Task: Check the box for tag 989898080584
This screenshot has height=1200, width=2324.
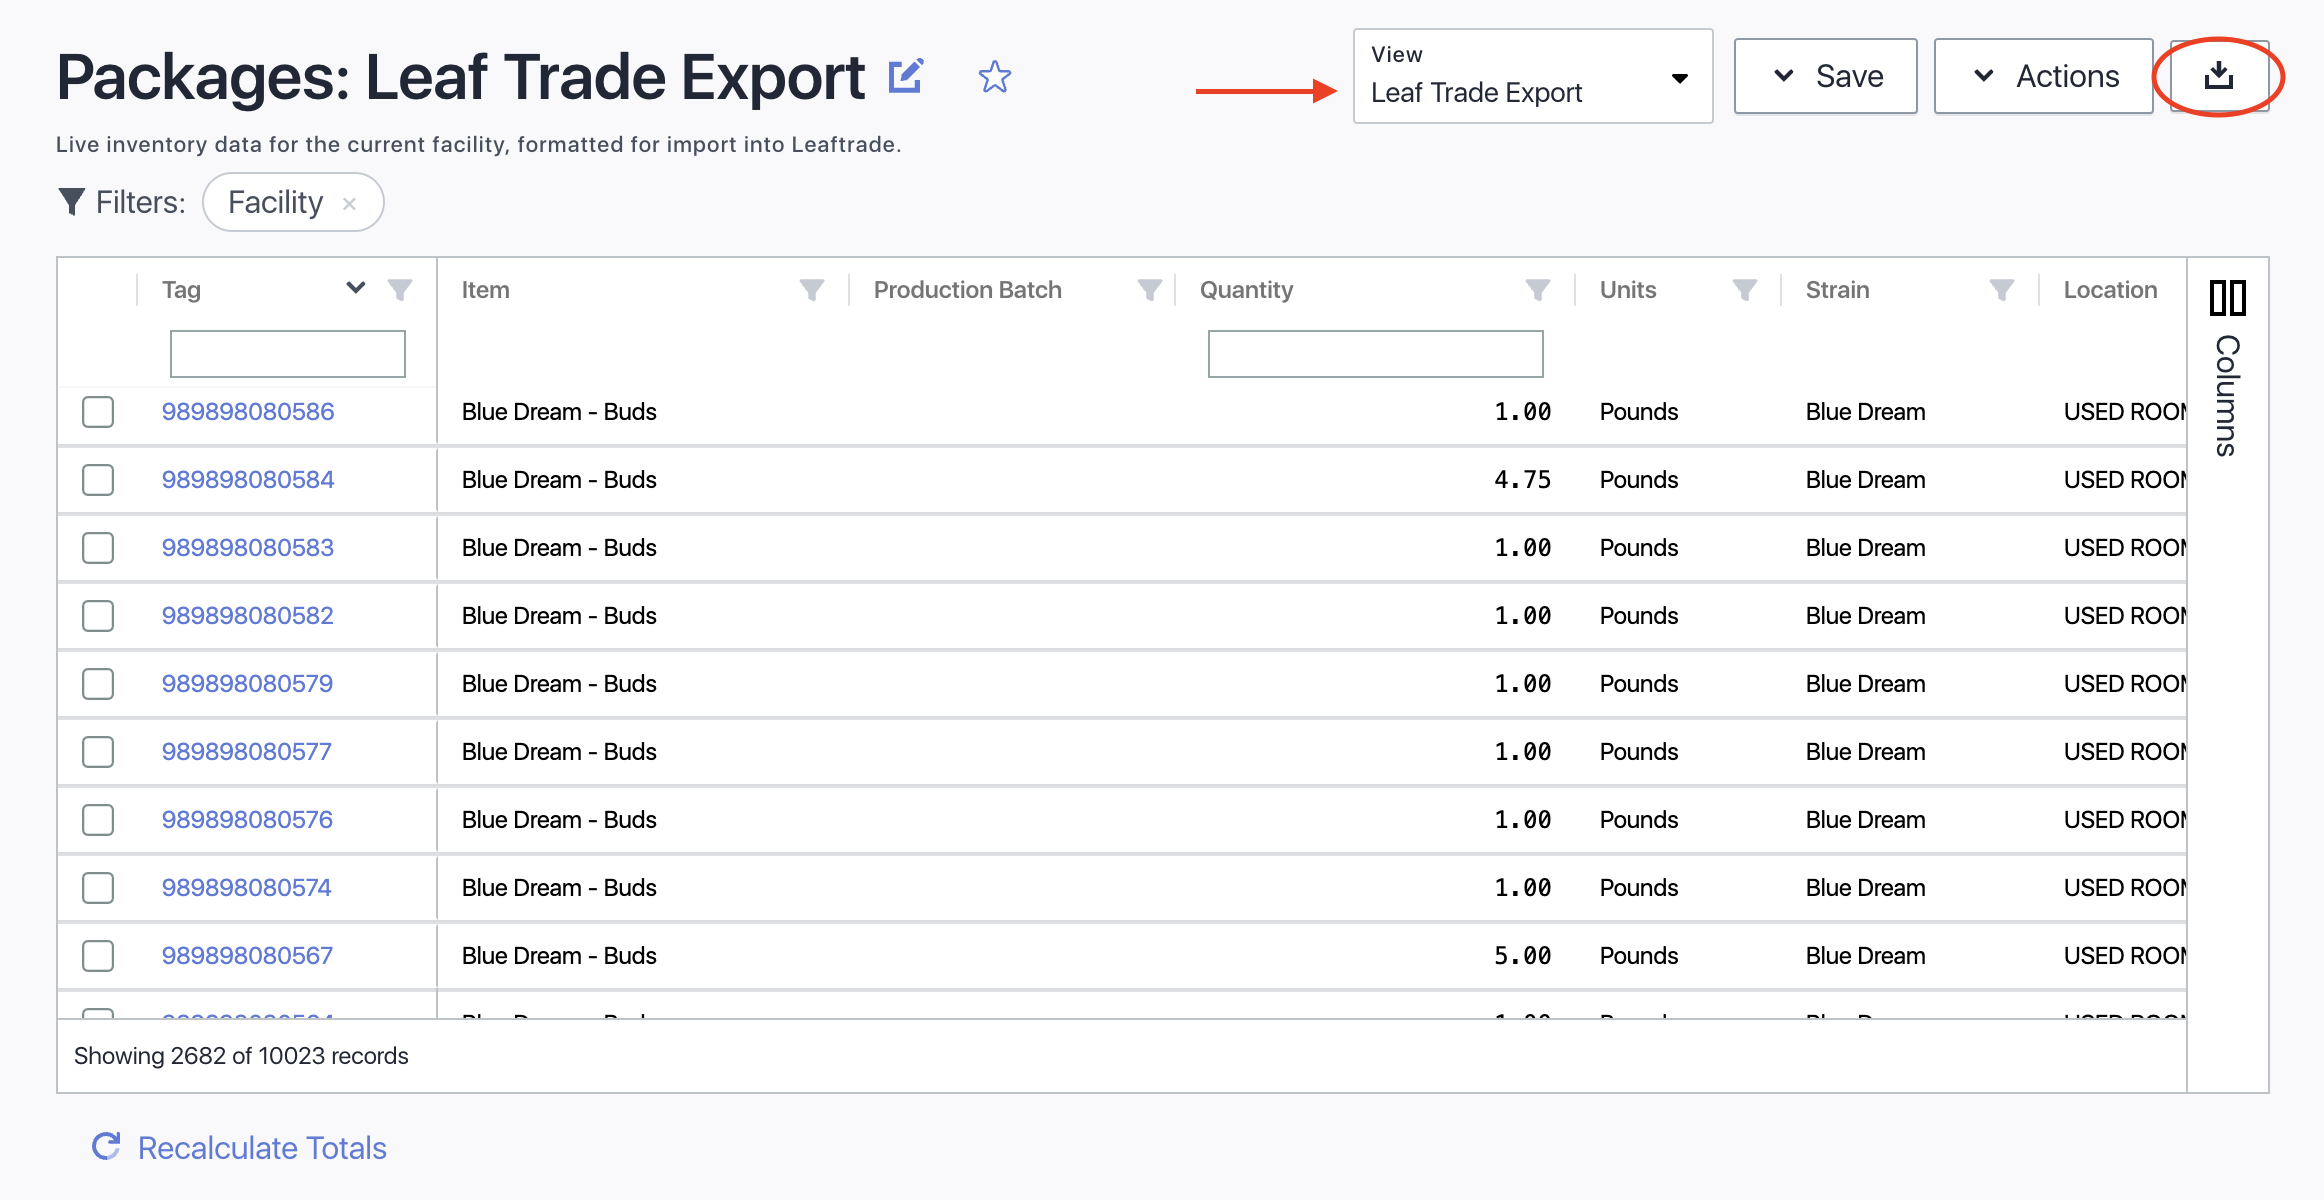Action: pyautogui.click(x=98, y=480)
